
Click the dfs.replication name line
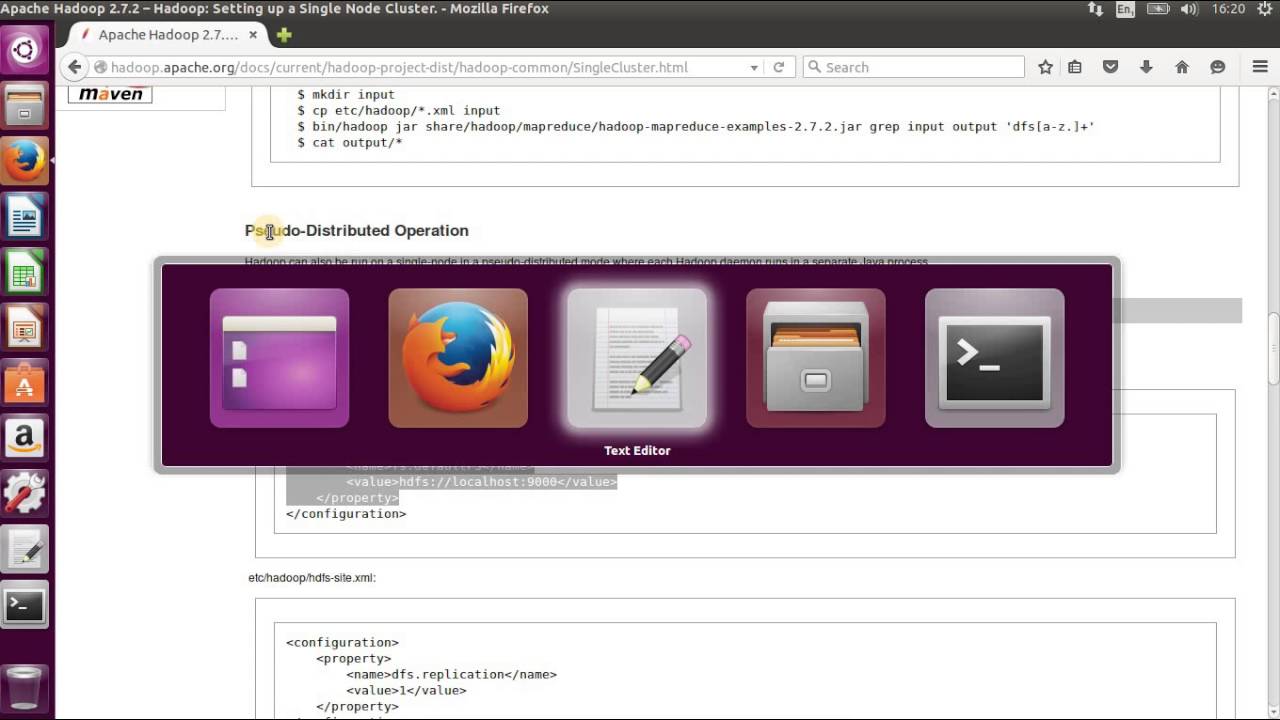(x=451, y=674)
